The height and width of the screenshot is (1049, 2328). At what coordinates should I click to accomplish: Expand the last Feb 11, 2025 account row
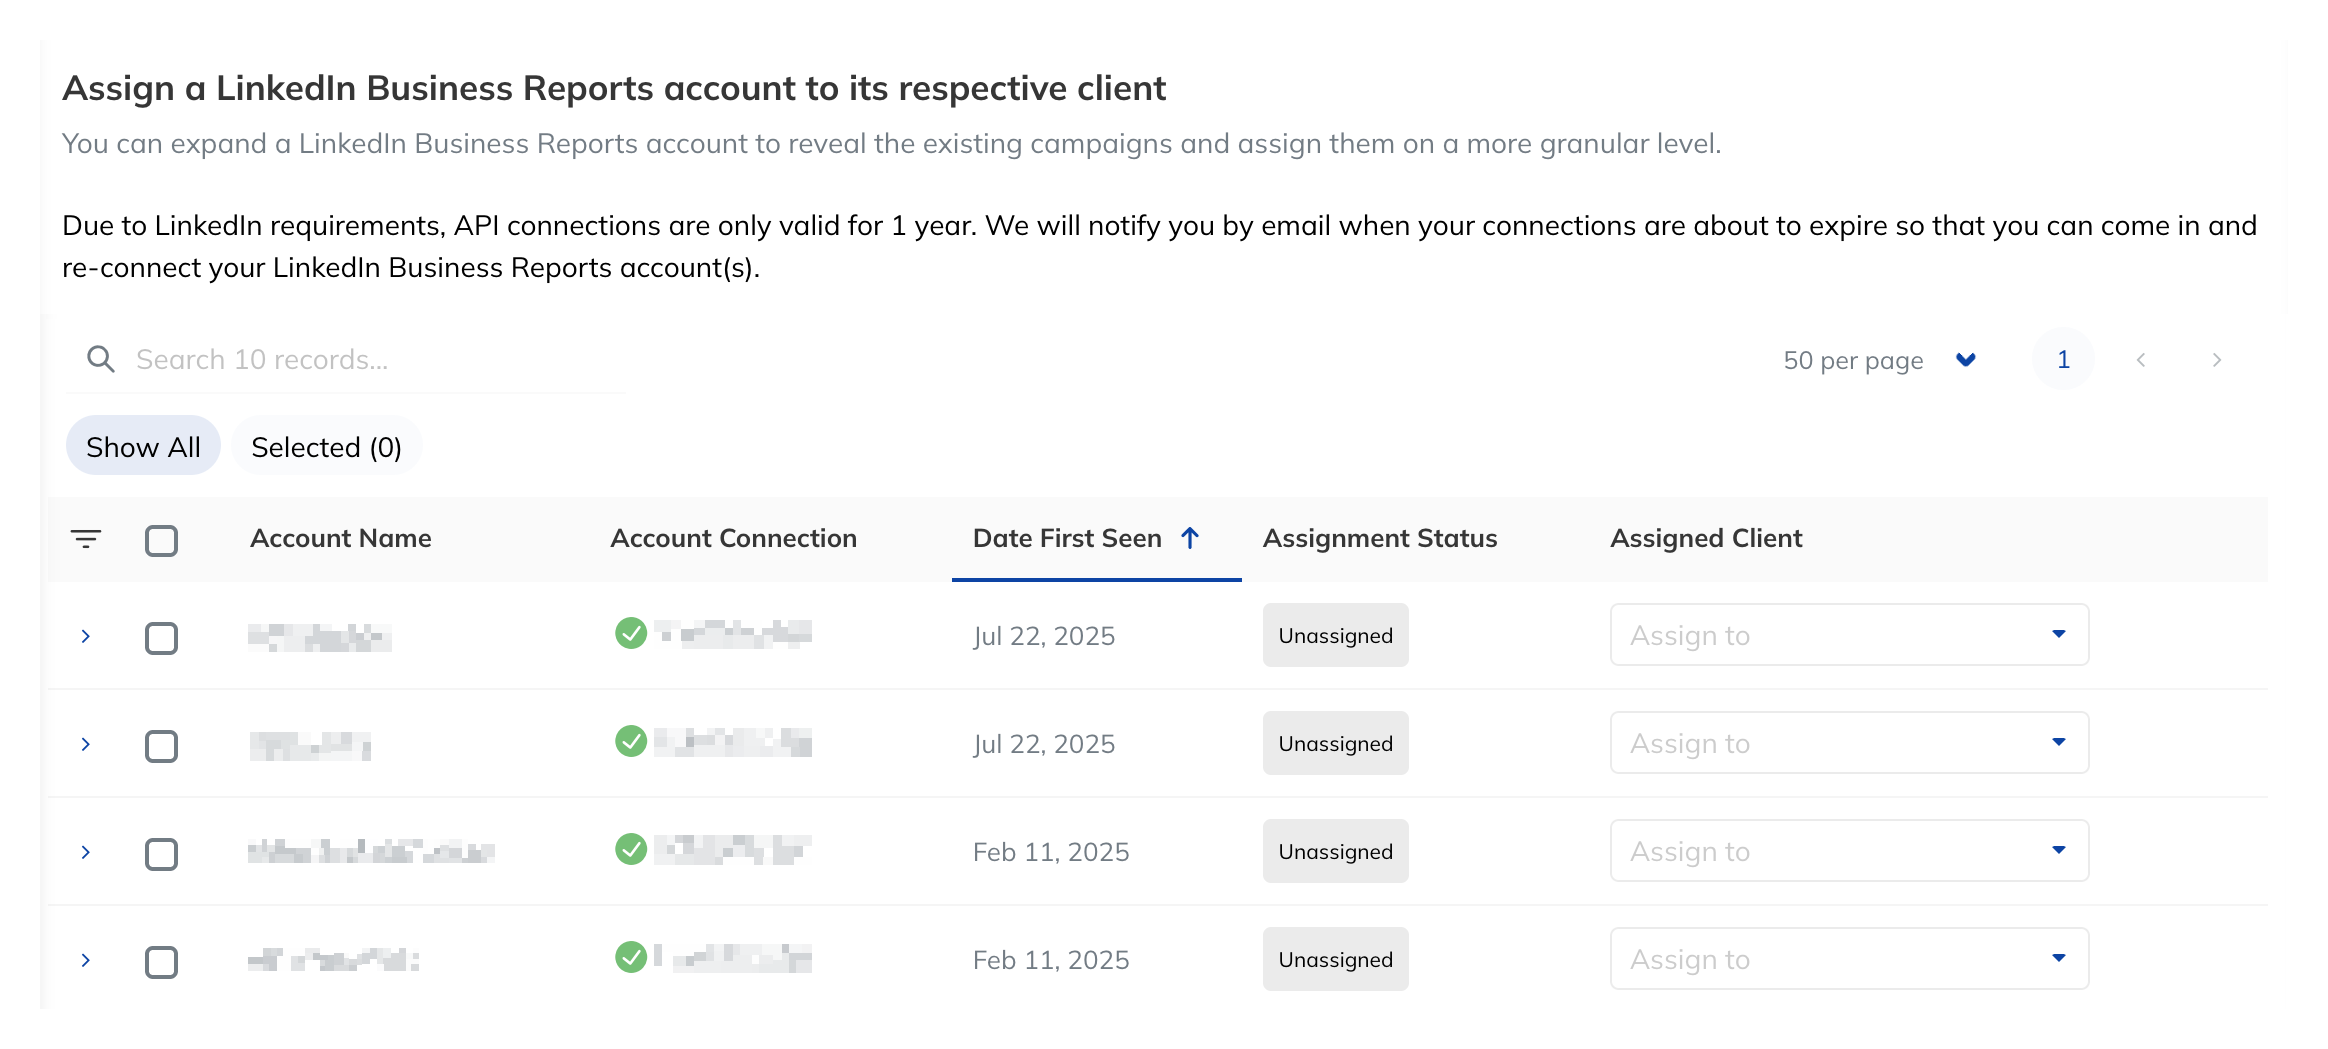tap(86, 960)
